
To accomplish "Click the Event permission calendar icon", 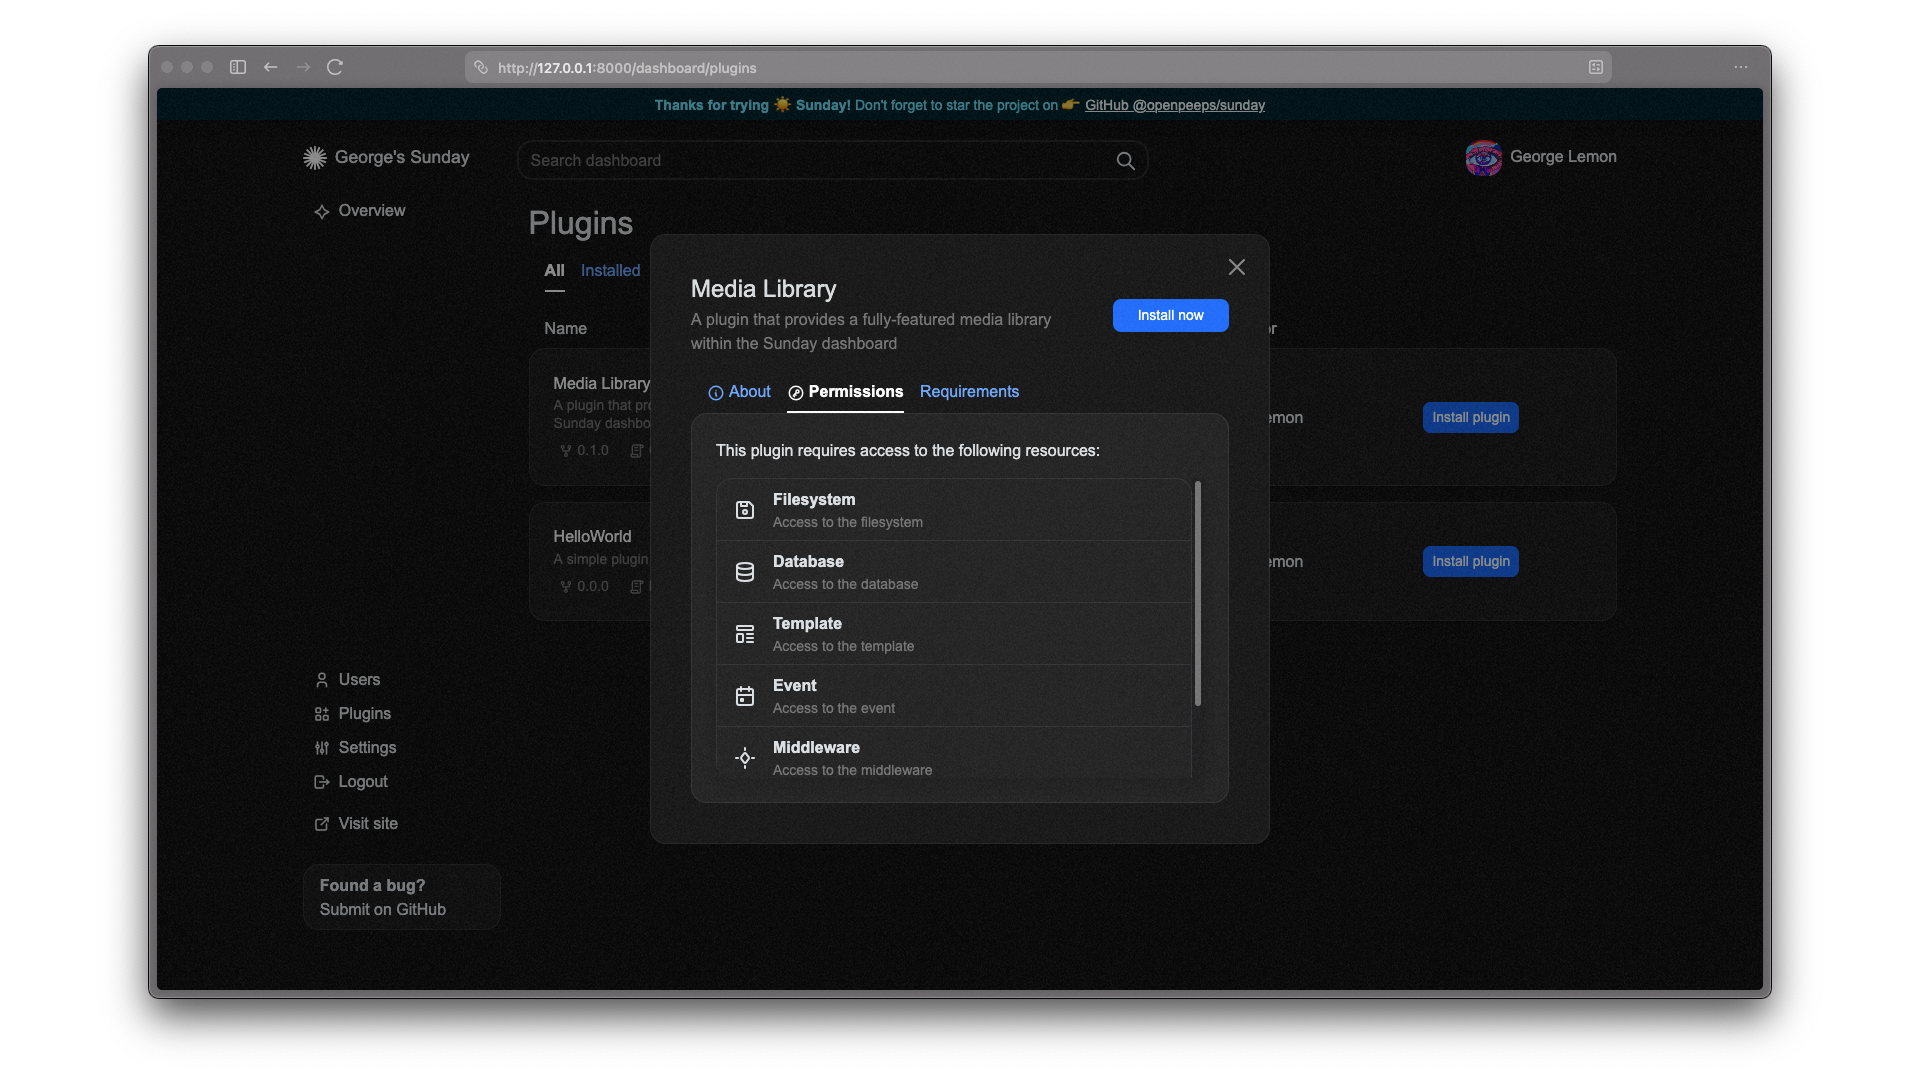I will click(x=745, y=696).
